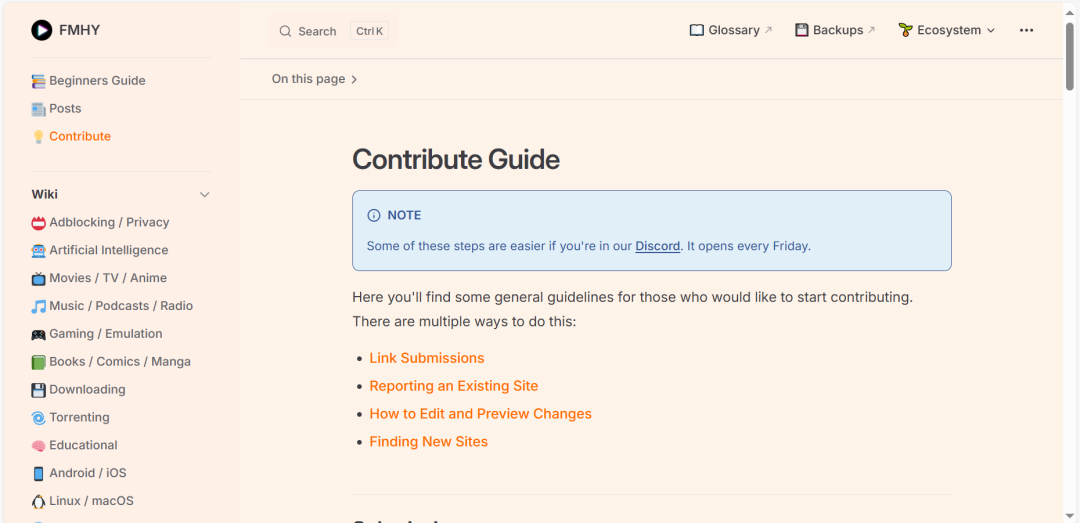Jump to Link Submissions section
The width and height of the screenshot is (1080, 523).
coord(426,358)
